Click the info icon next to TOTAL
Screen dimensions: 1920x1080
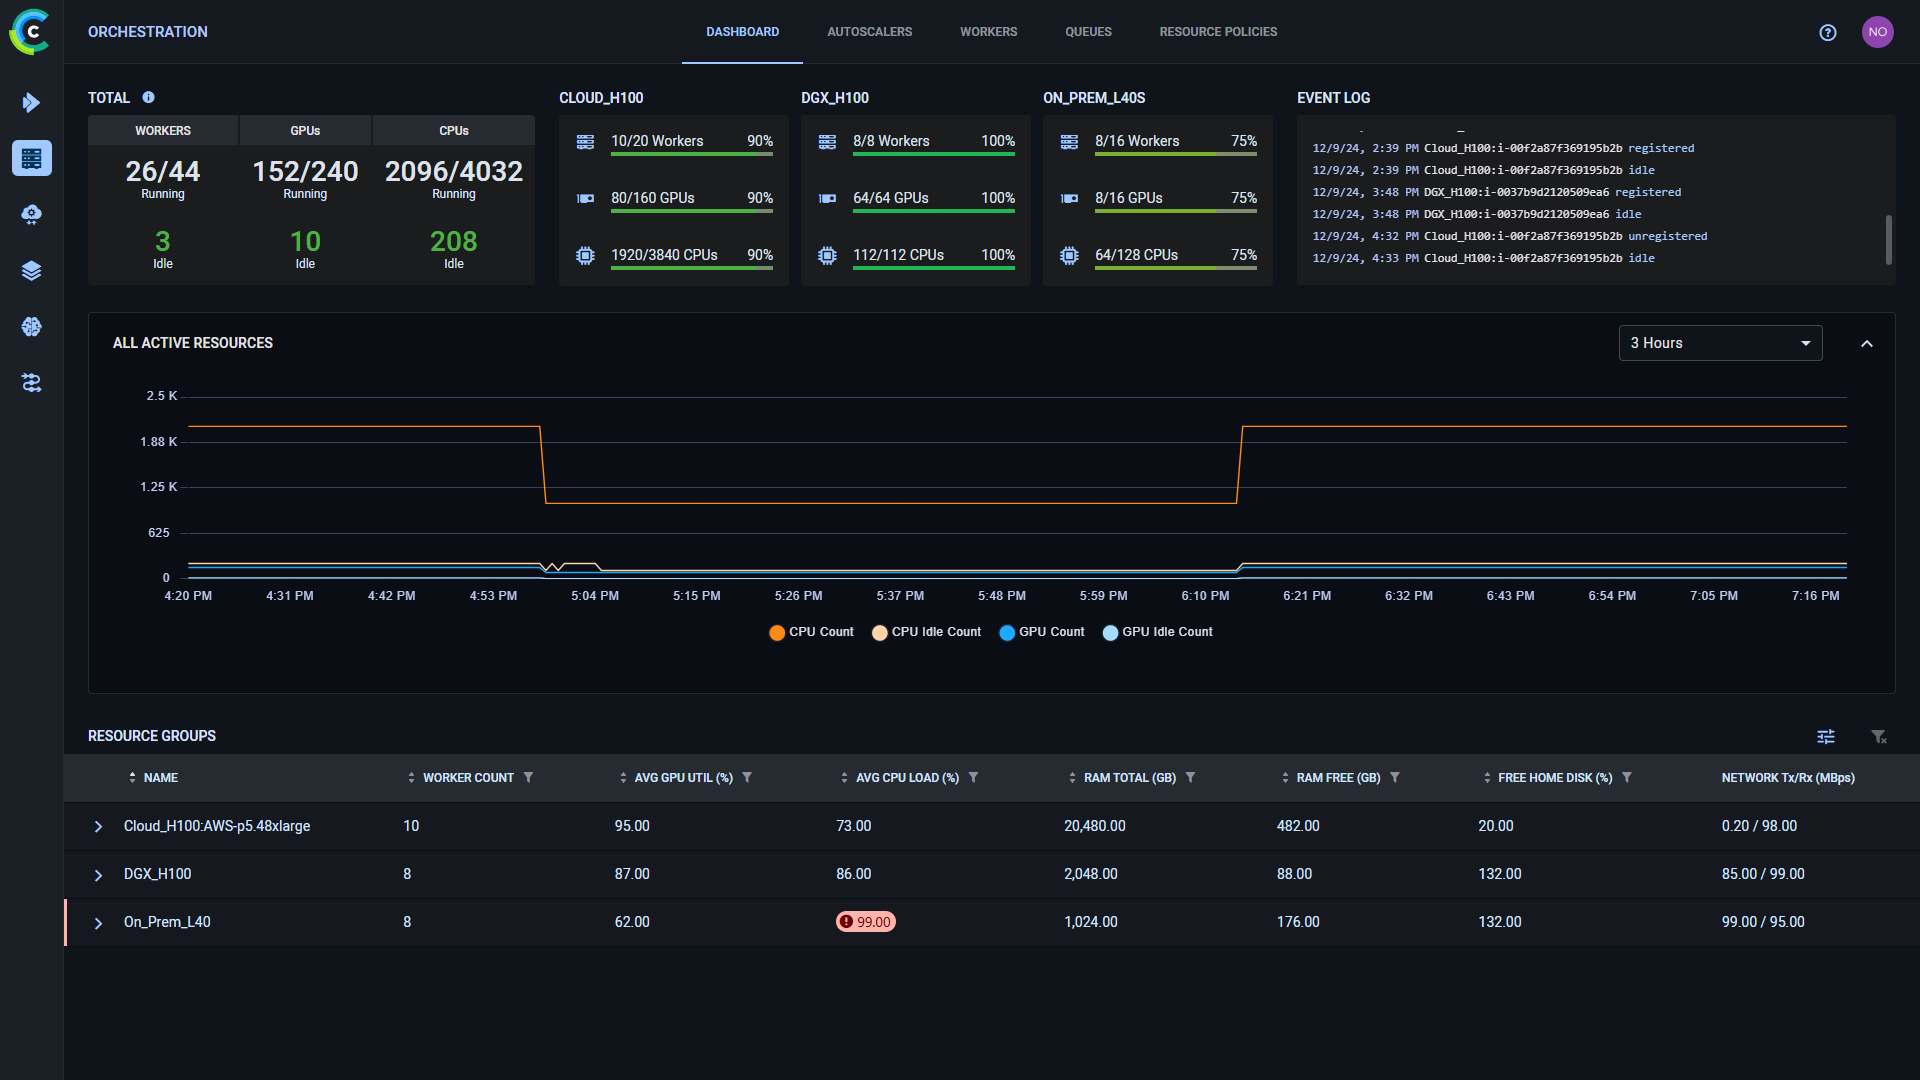(x=148, y=97)
